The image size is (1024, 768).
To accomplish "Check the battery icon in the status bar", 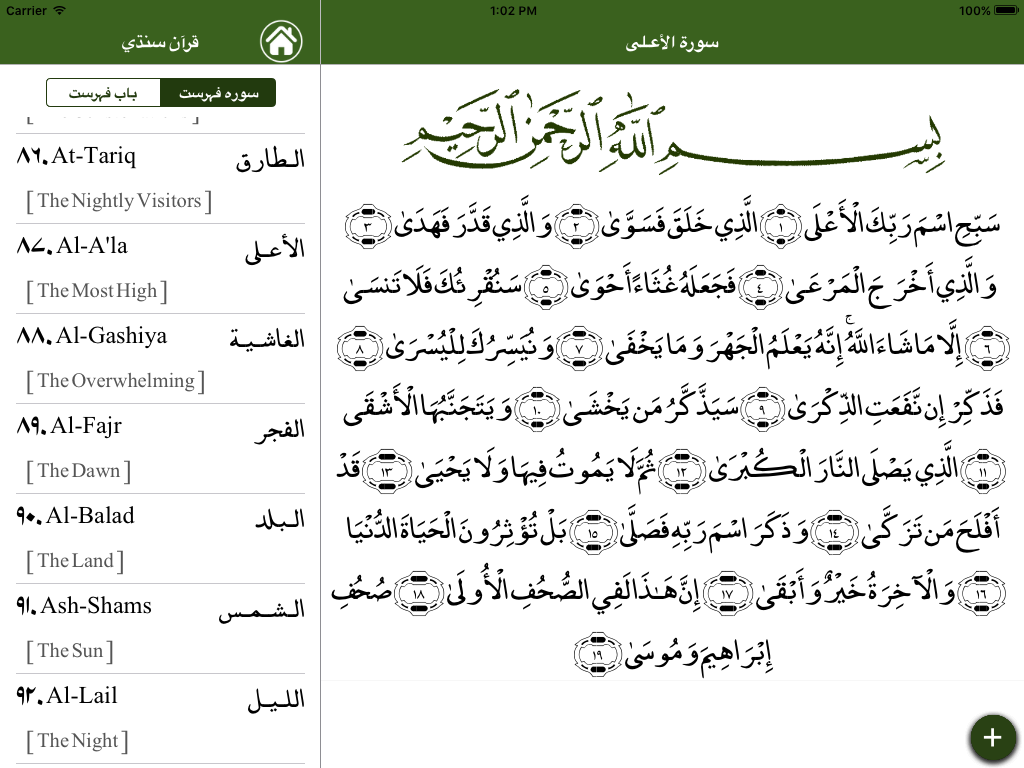I will (1006, 10).
